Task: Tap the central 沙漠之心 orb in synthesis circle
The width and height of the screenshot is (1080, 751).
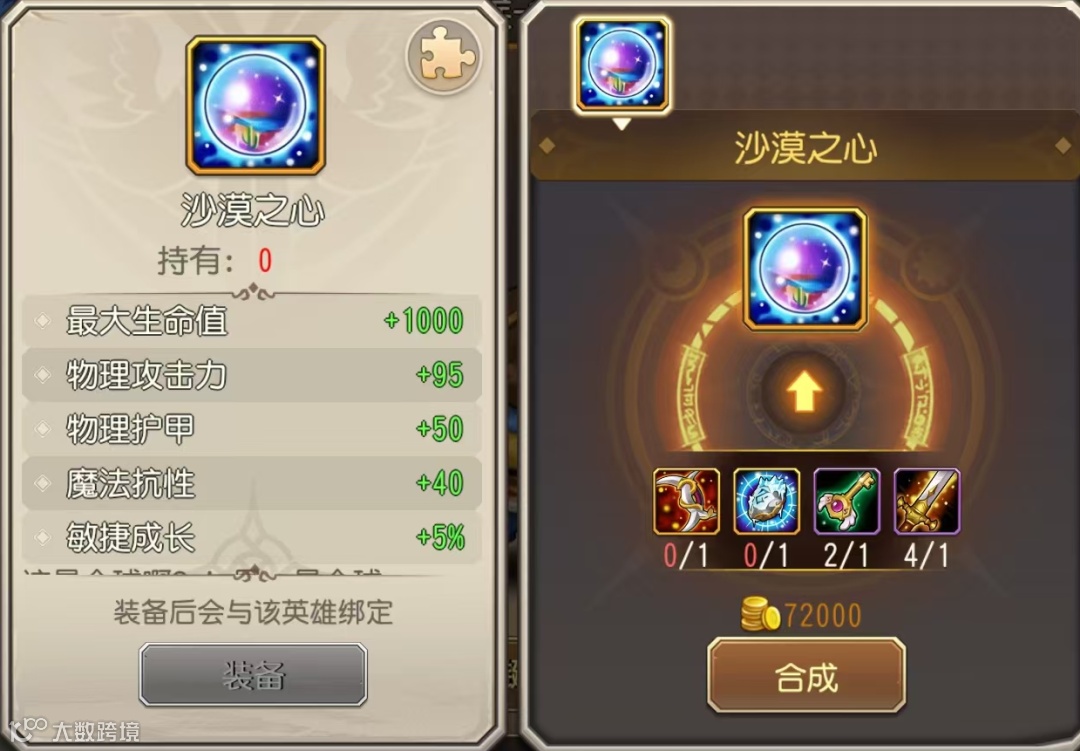Action: 804,269
